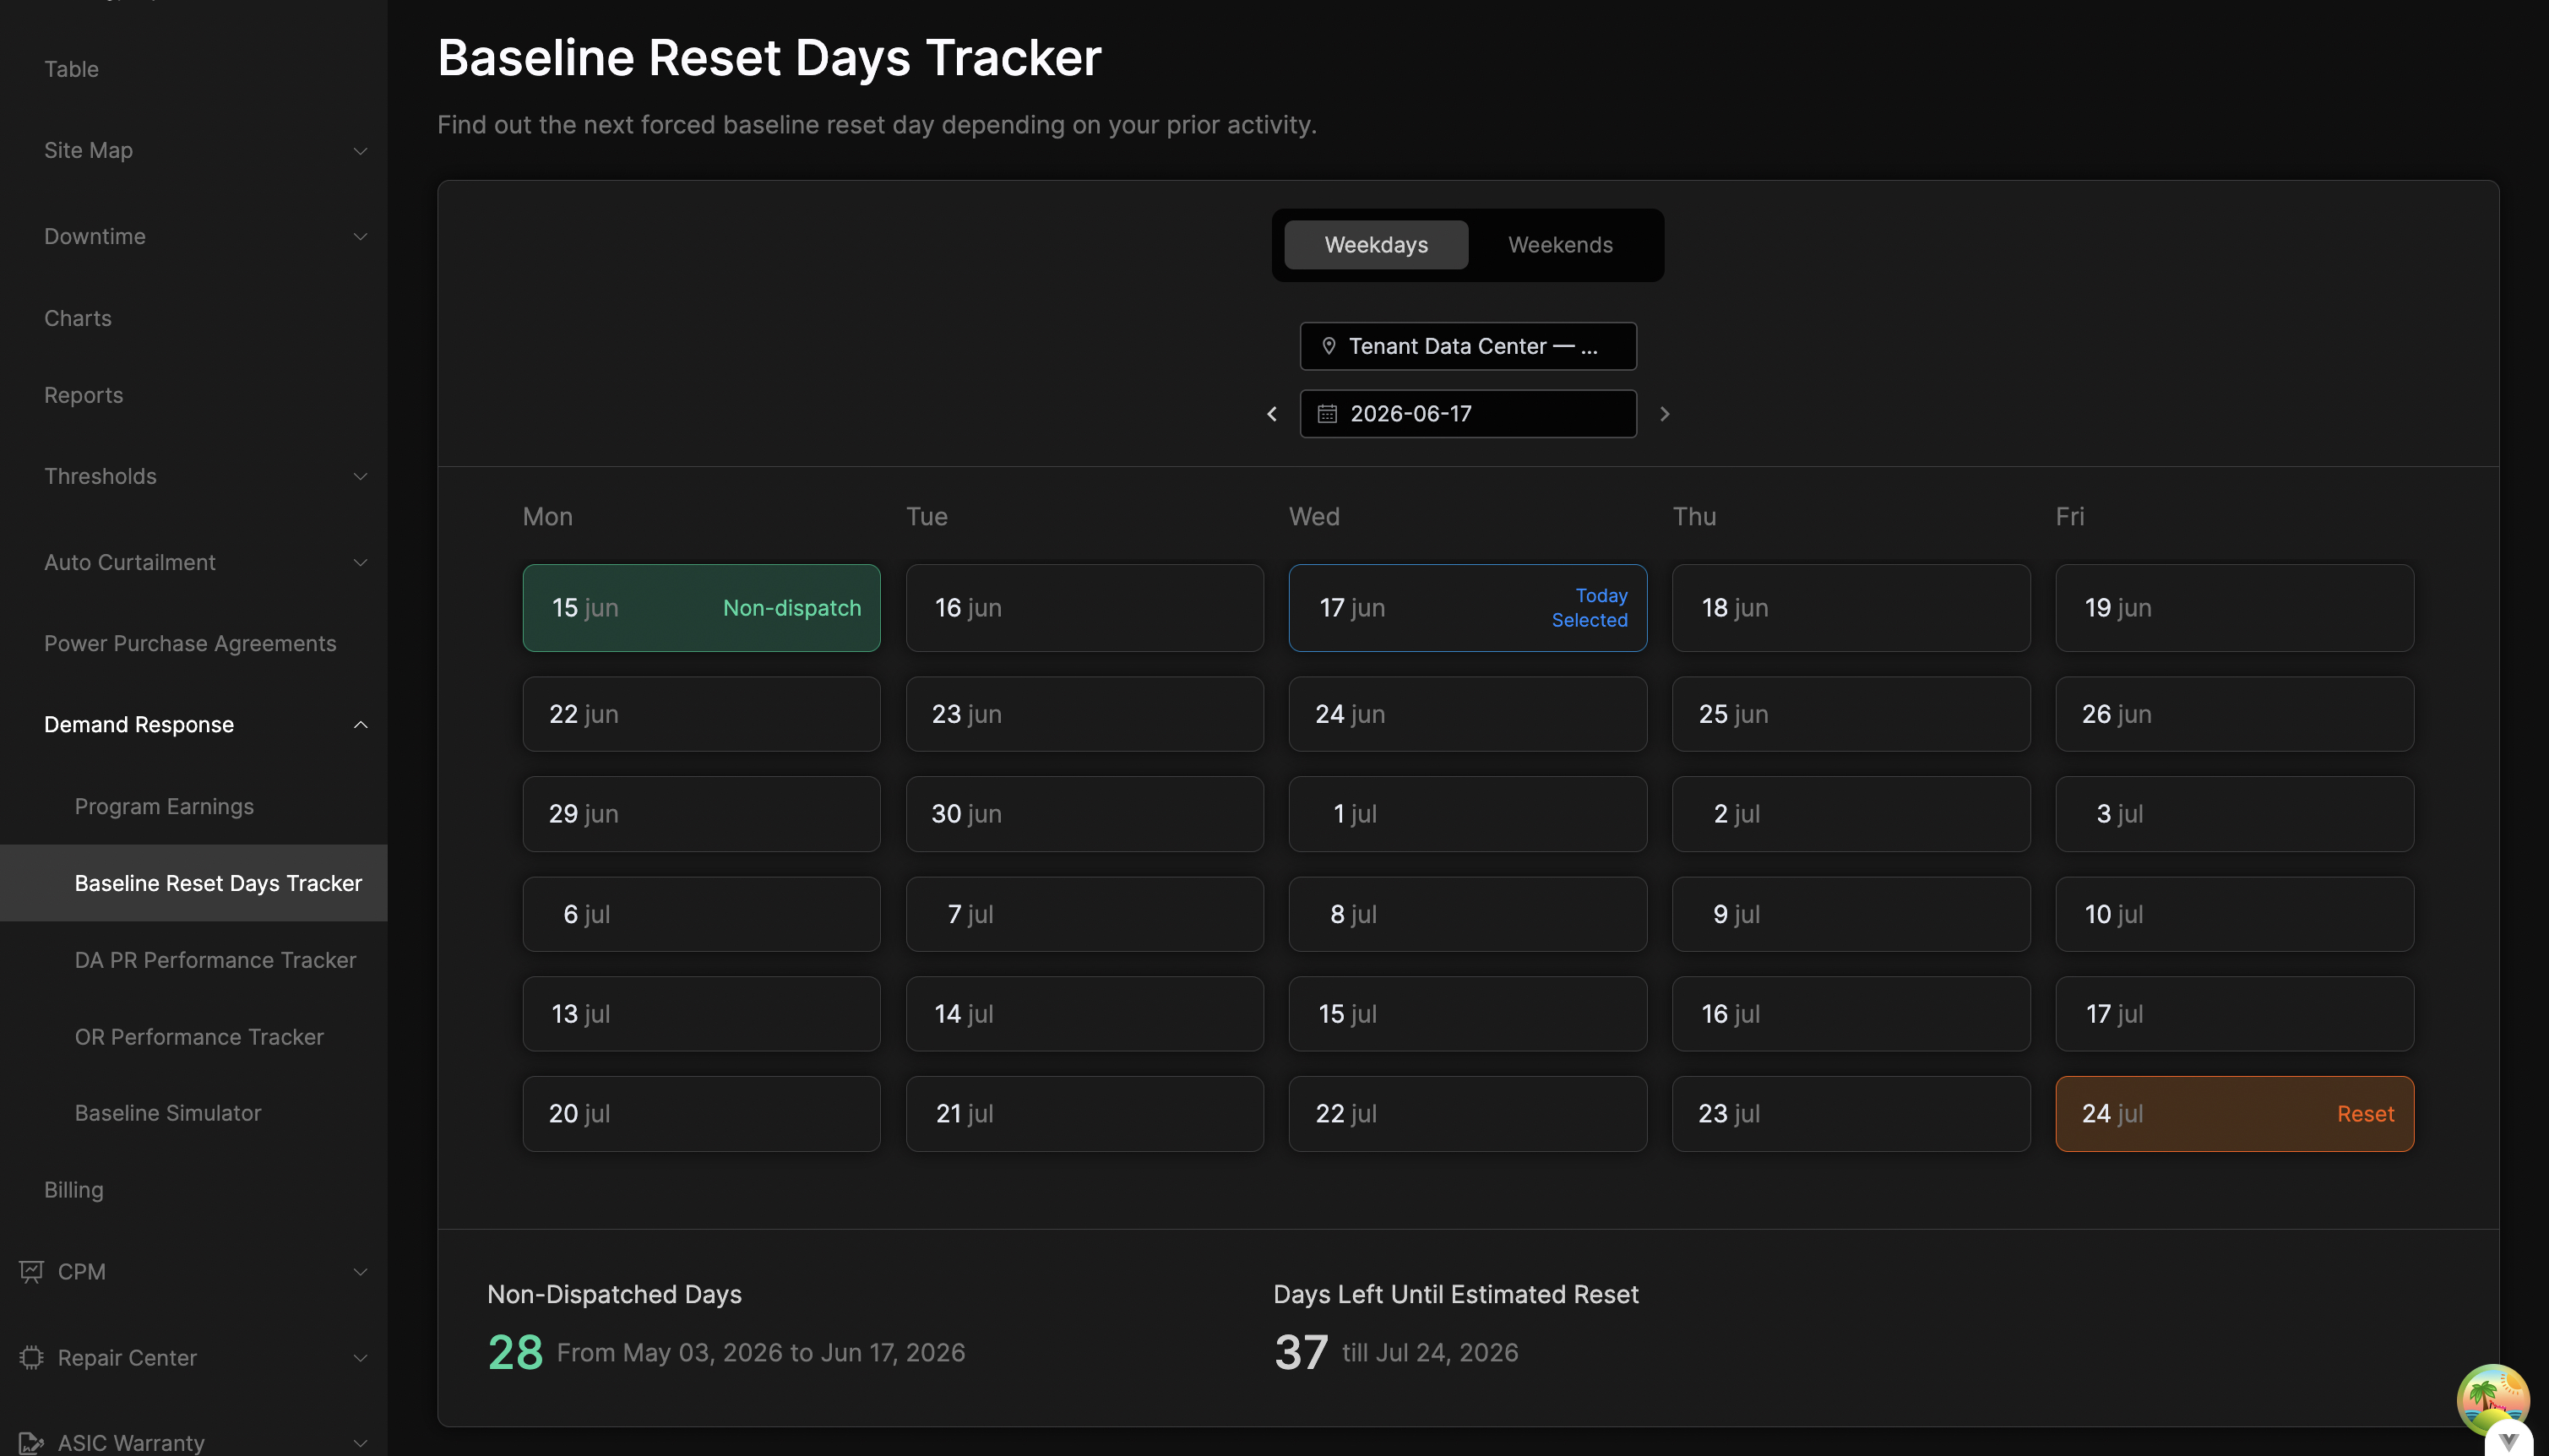This screenshot has width=2549, height=1456.
Task: Open DA PR Performance Tracker
Action: (x=215, y=960)
